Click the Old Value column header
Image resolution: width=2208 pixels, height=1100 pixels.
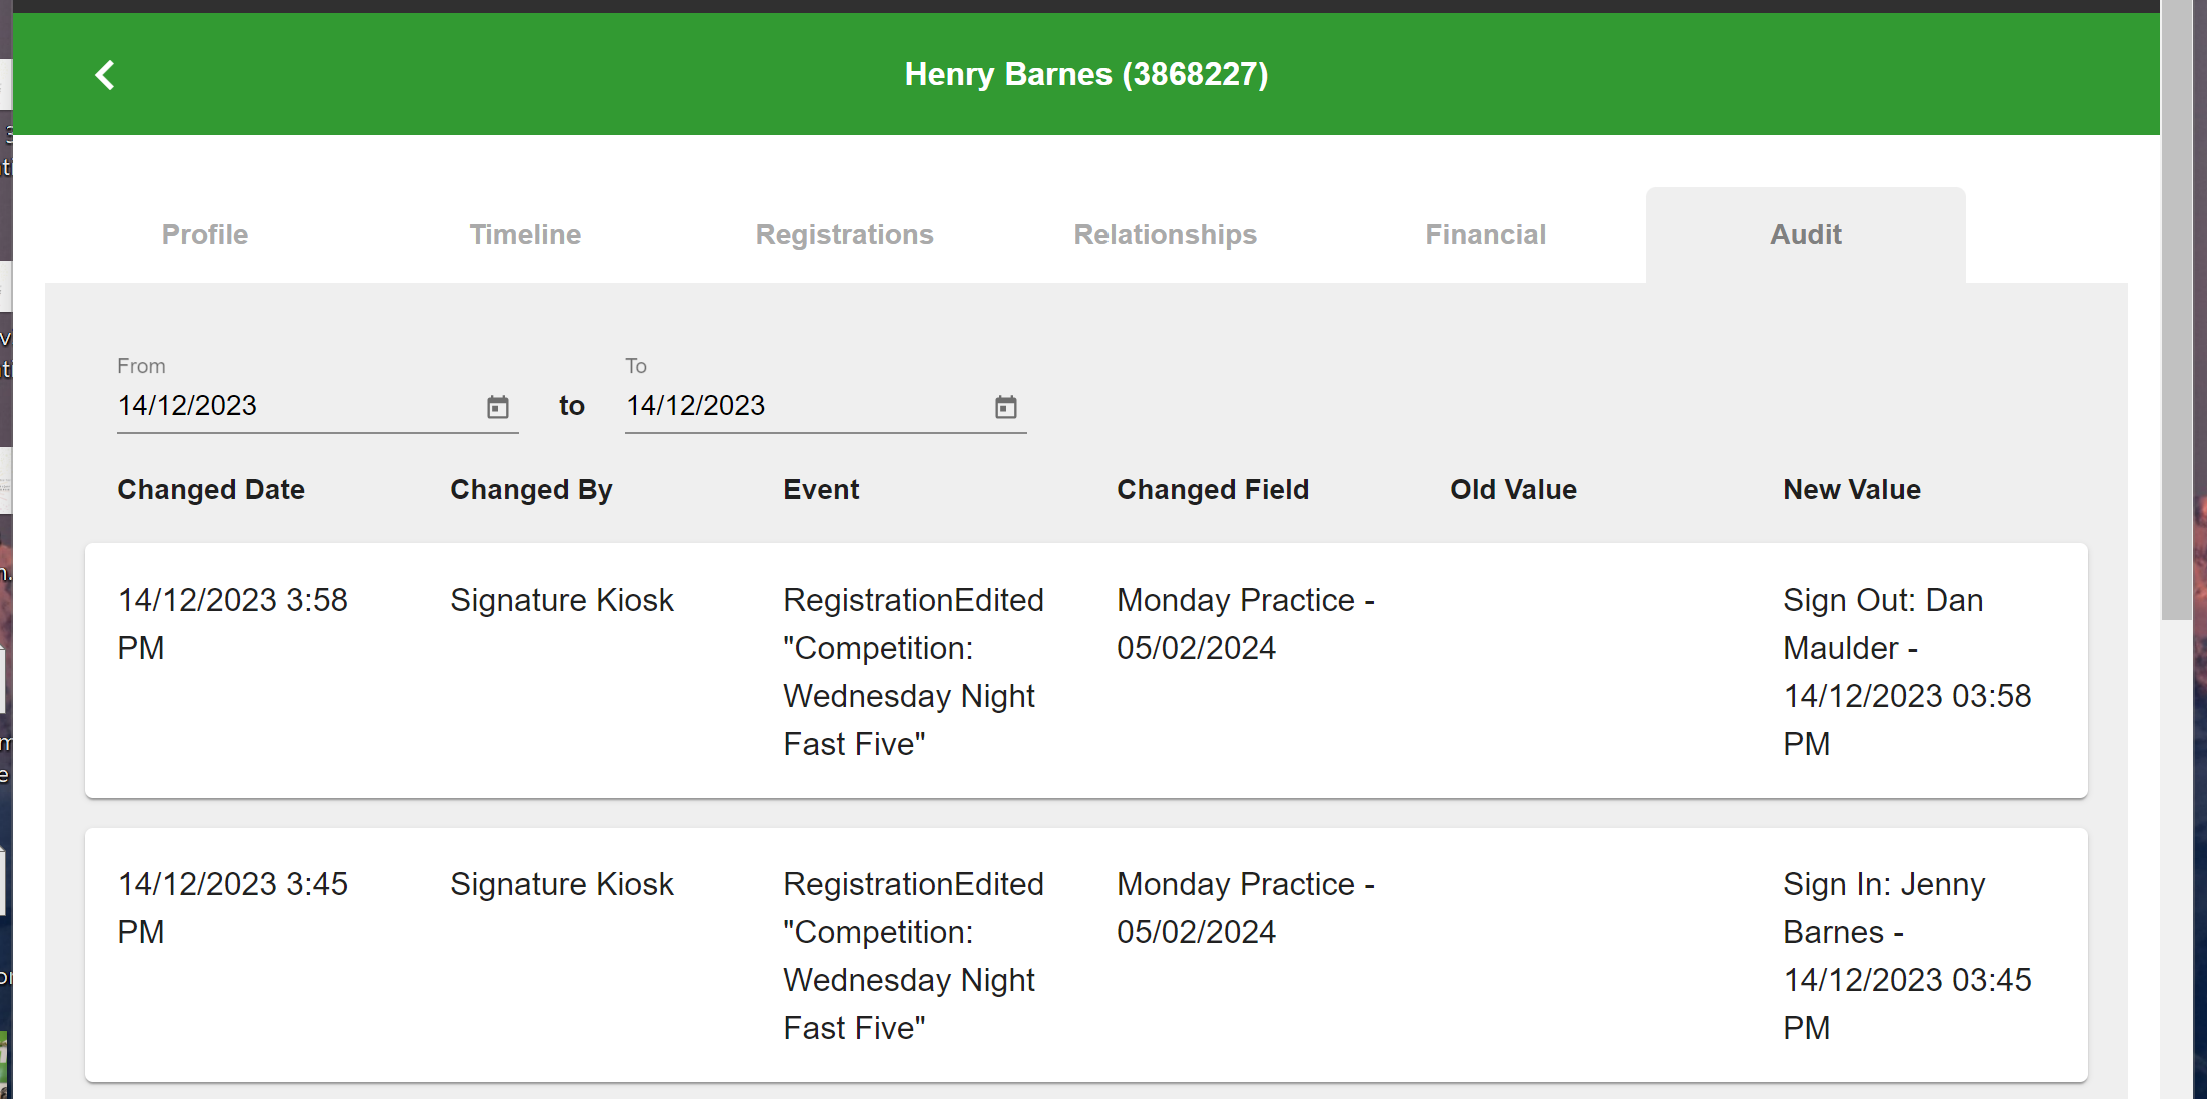point(1514,490)
